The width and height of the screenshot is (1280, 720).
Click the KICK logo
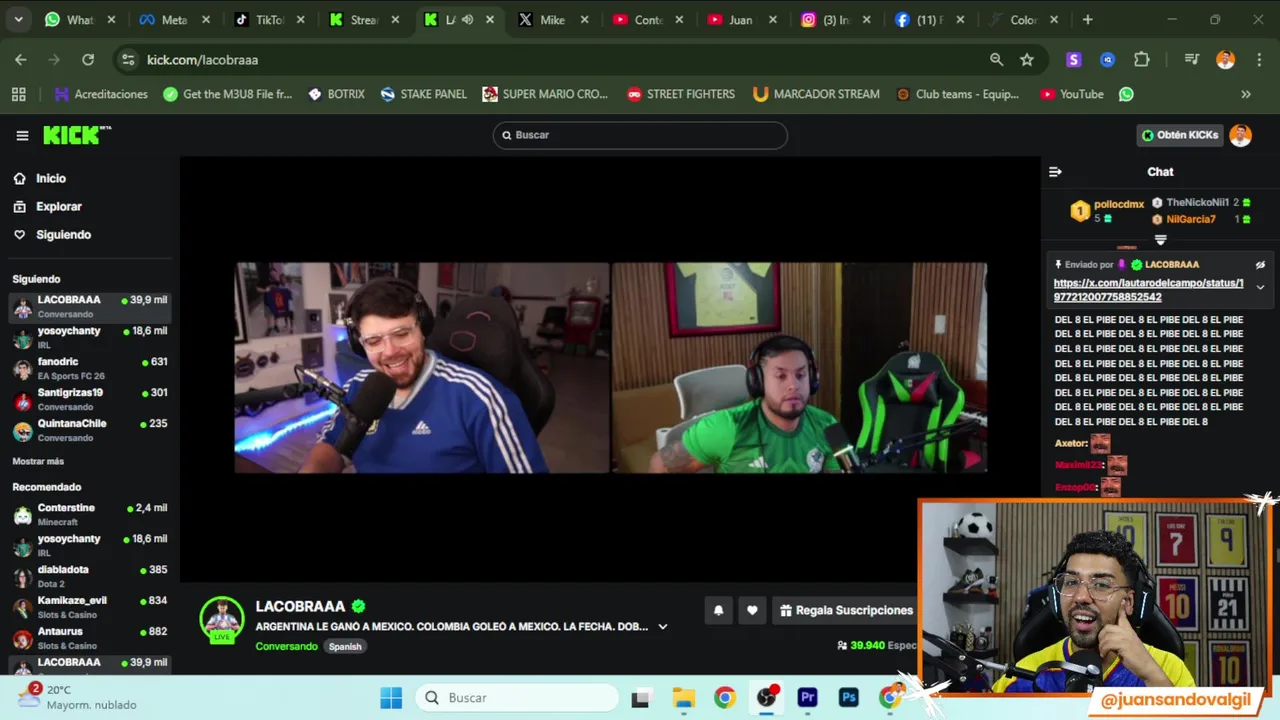pyautogui.click(x=76, y=135)
